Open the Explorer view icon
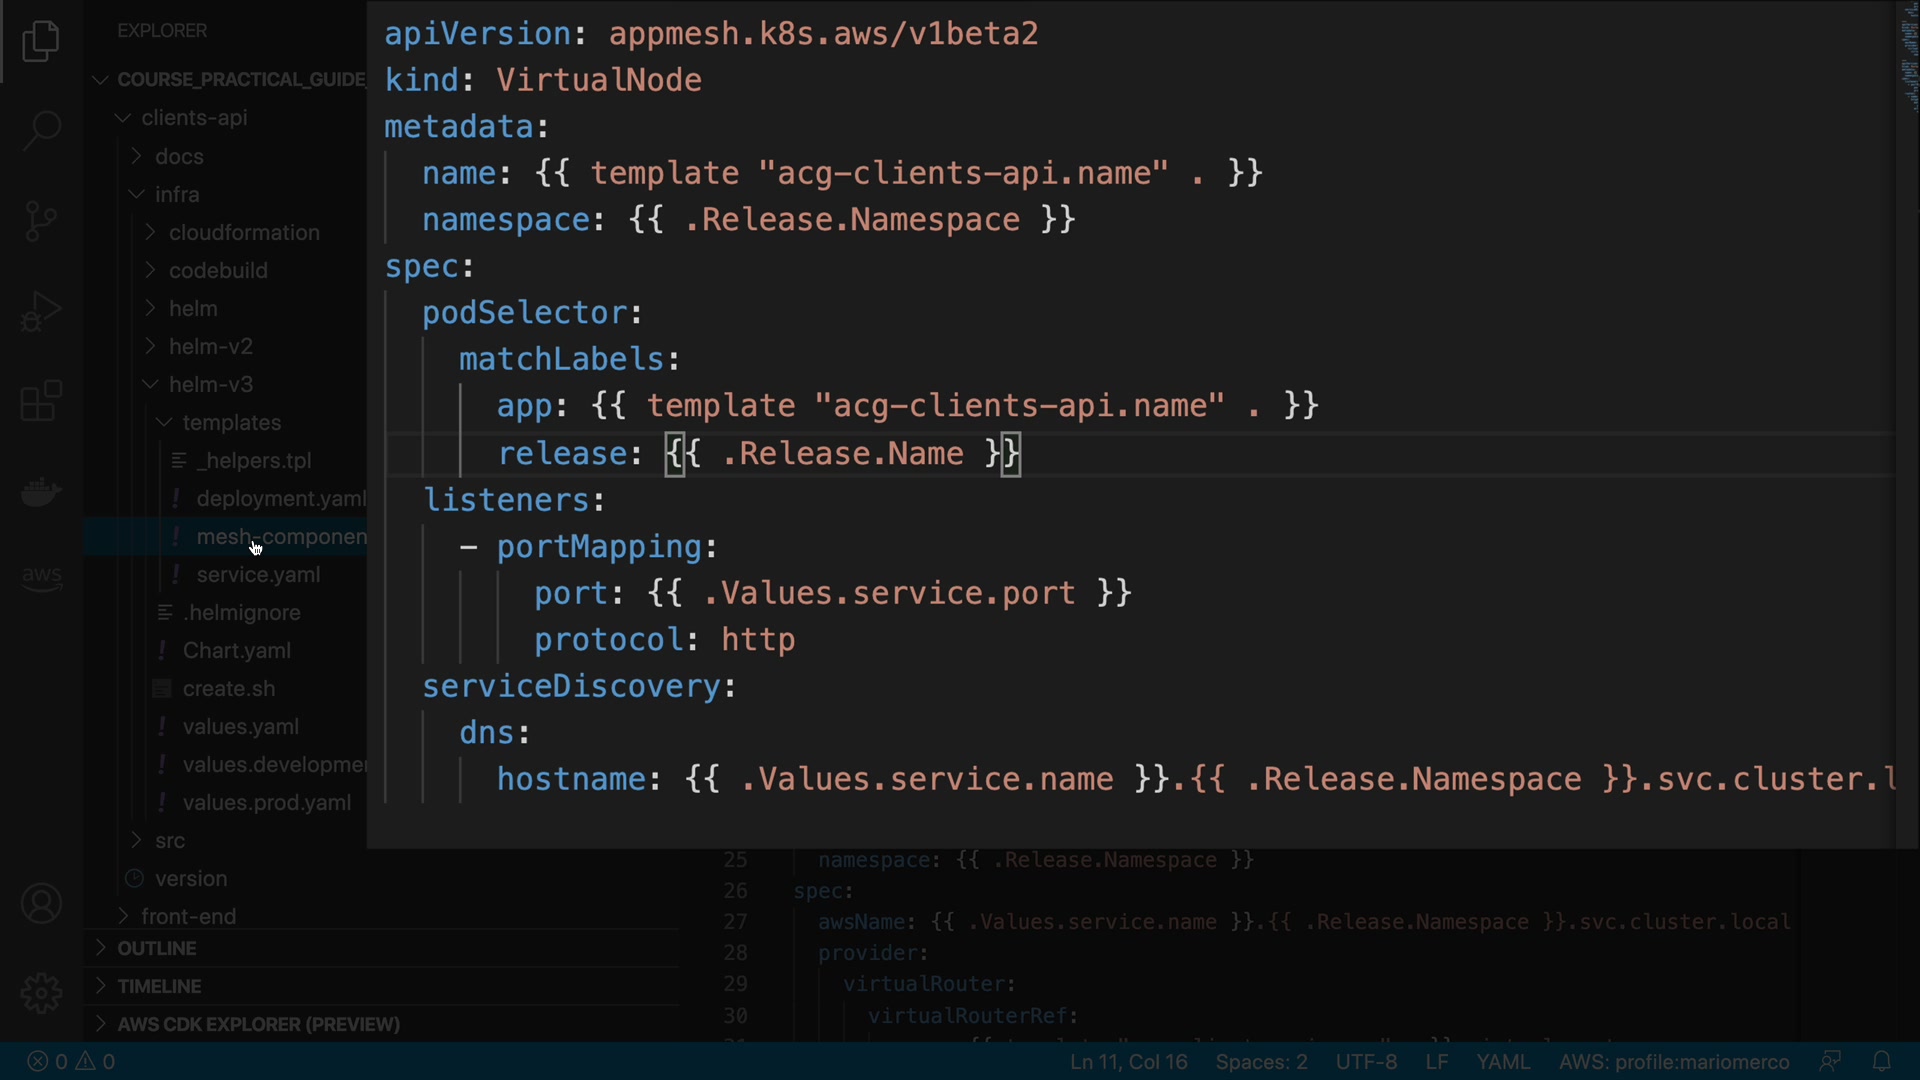This screenshot has height=1080, width=1920. (x=41, y=42)
